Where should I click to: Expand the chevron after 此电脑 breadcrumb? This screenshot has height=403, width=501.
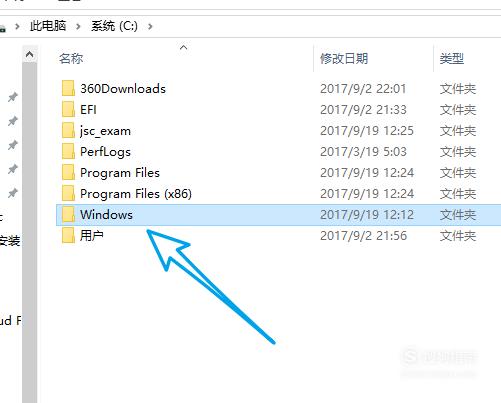coord(78,26)
